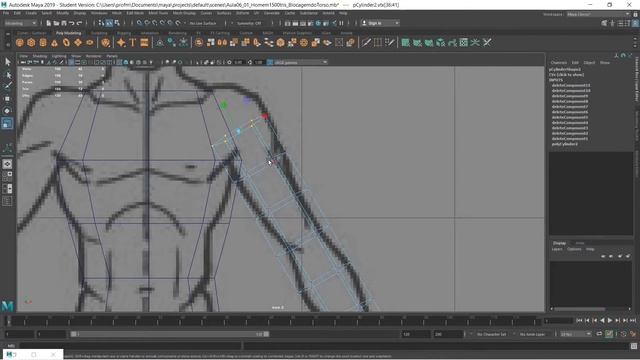Open the Sign In account dropdown

coord(380,23)
